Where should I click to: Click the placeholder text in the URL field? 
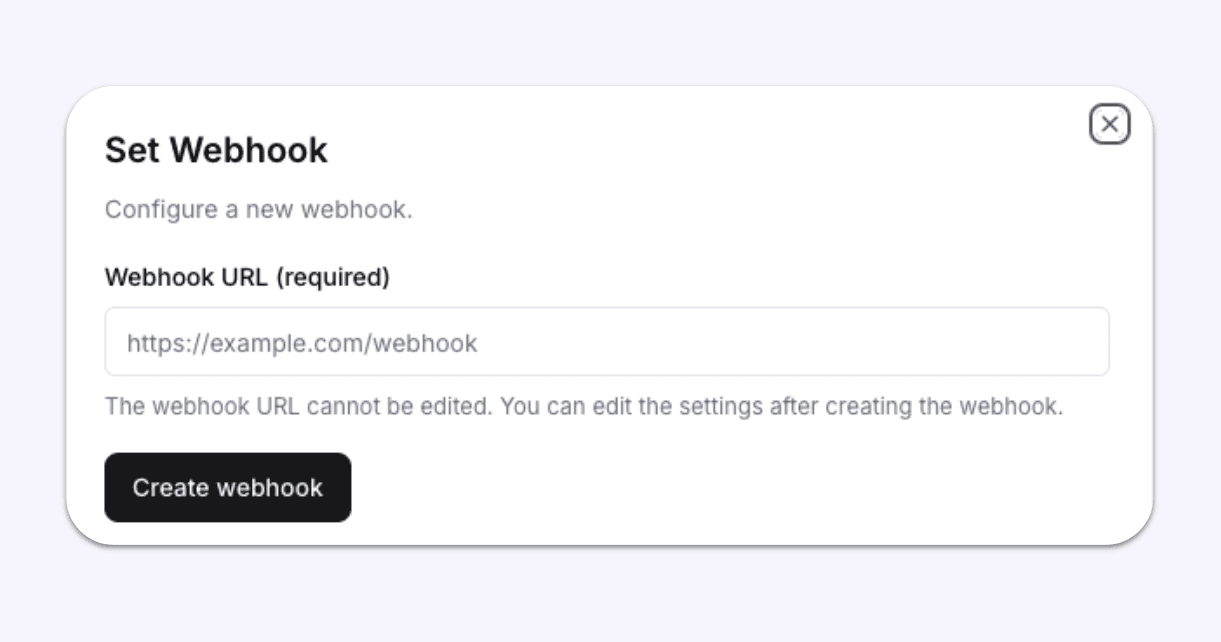pyautogui.click(x=300, y=342)
